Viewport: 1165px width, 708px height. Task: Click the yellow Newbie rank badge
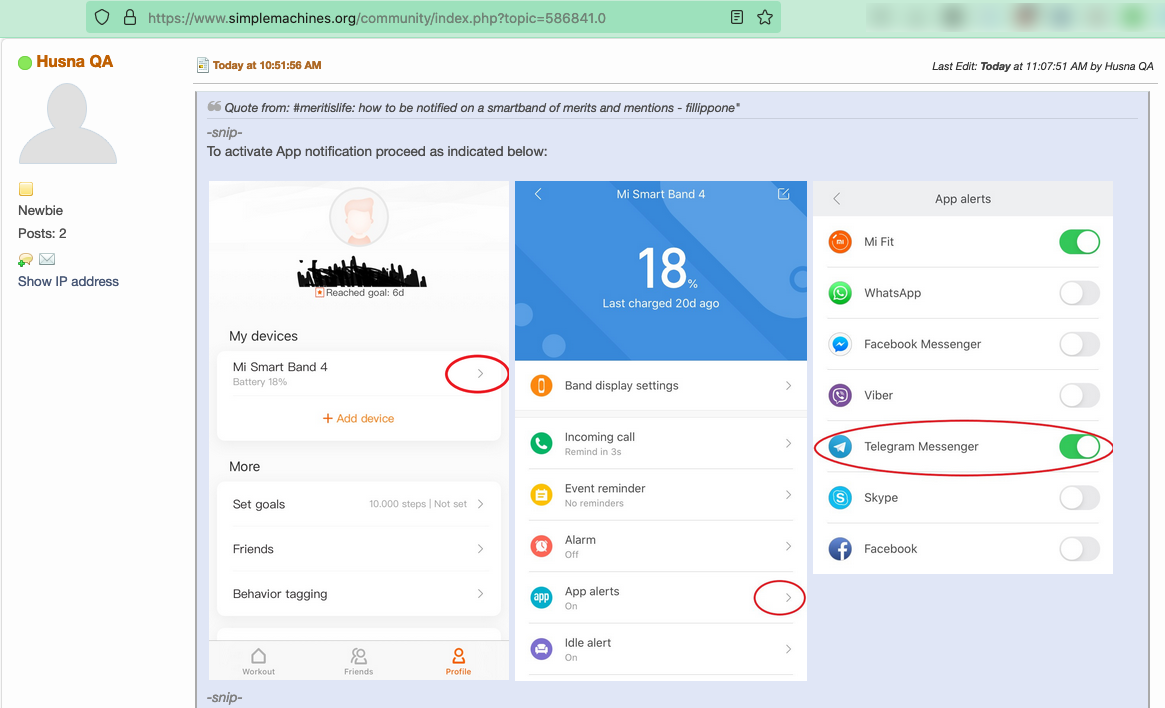tap(26, 189)
